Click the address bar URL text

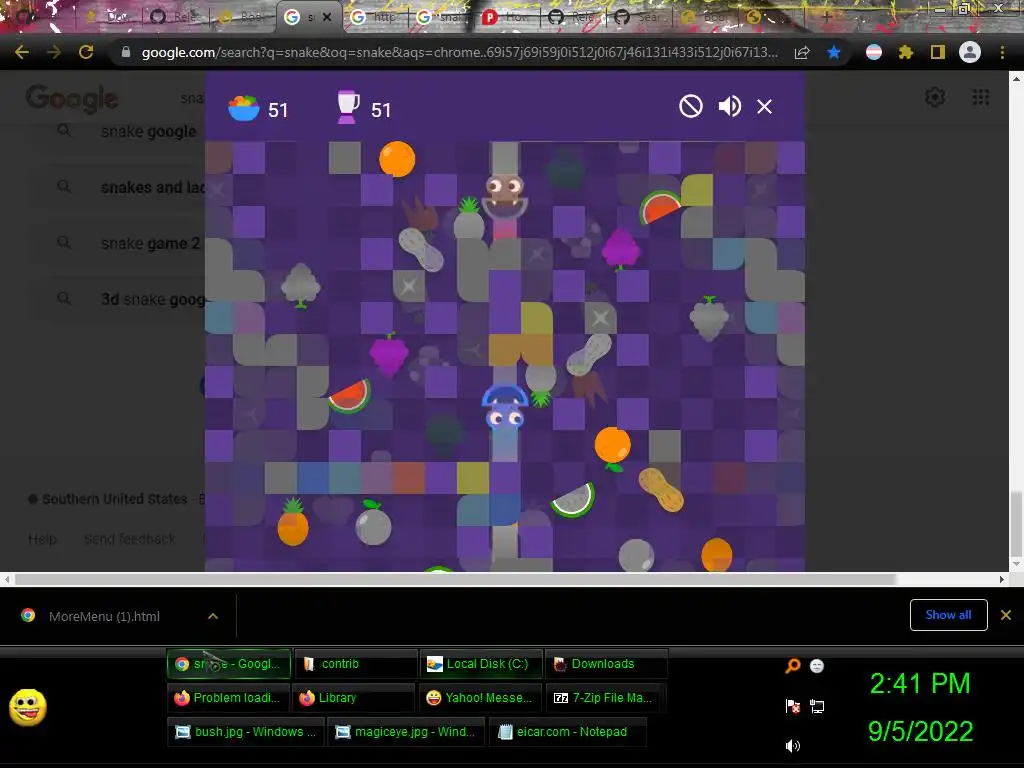[x=459, y=52]
